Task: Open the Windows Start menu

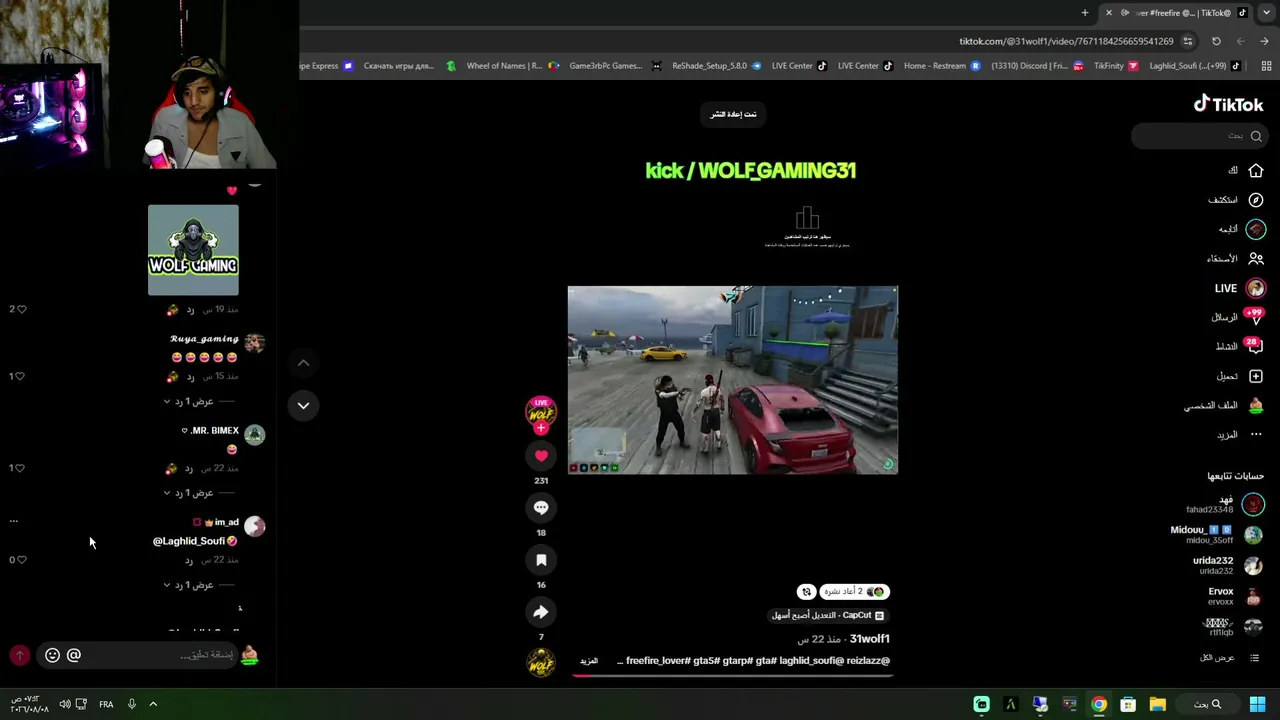Action: 1258,704
